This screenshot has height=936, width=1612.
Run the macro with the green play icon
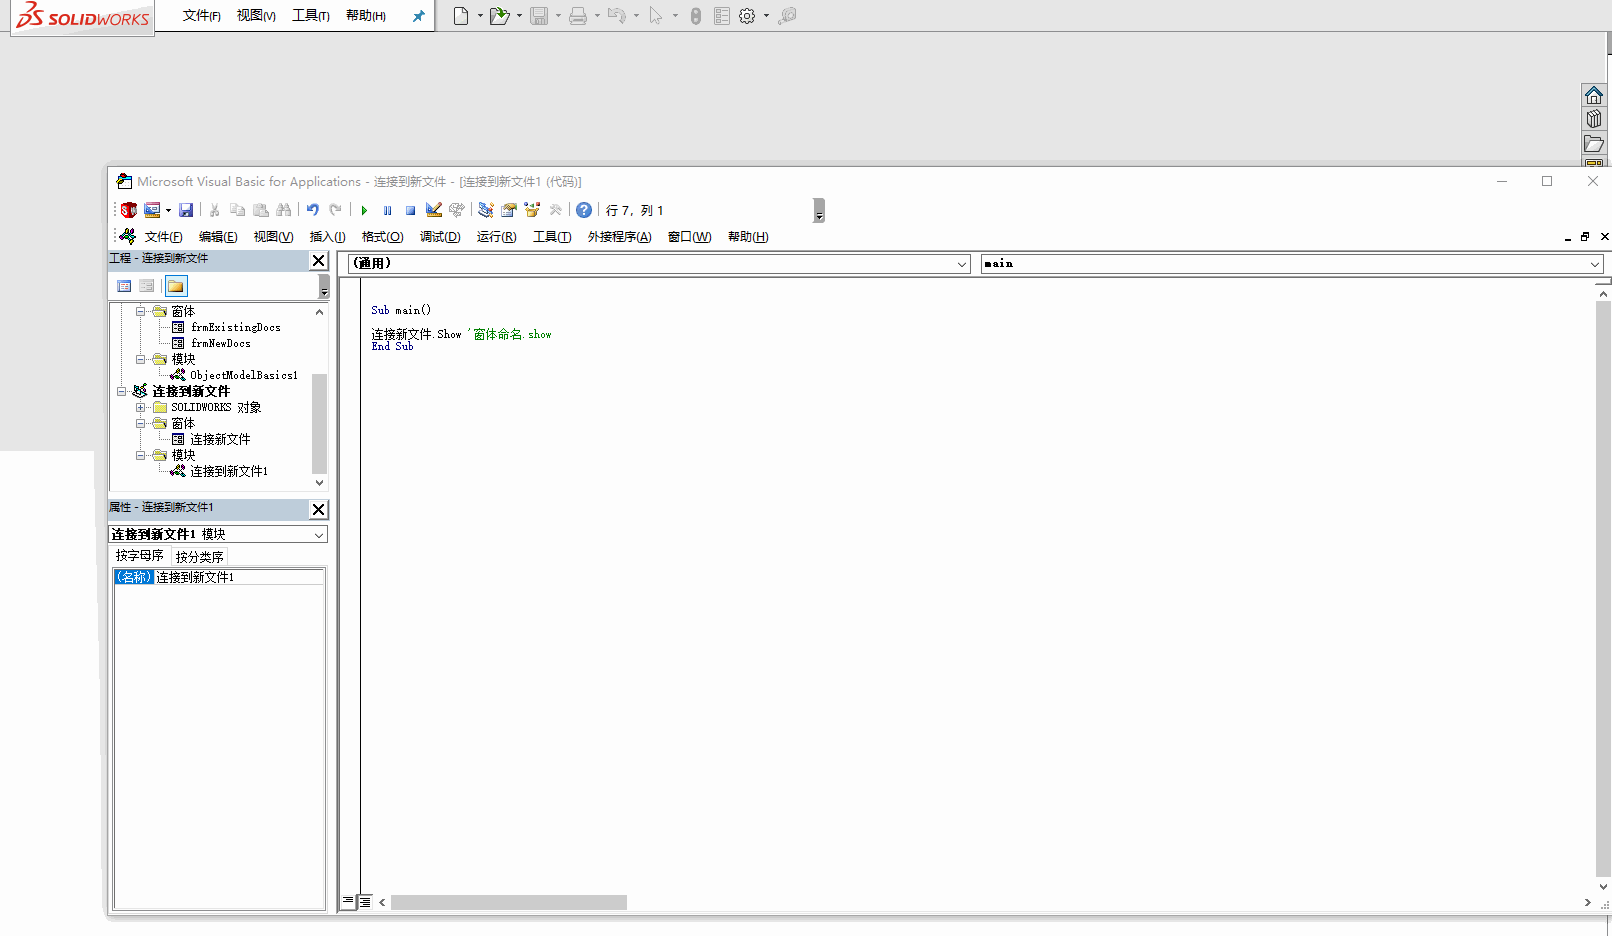pos(364,210)
